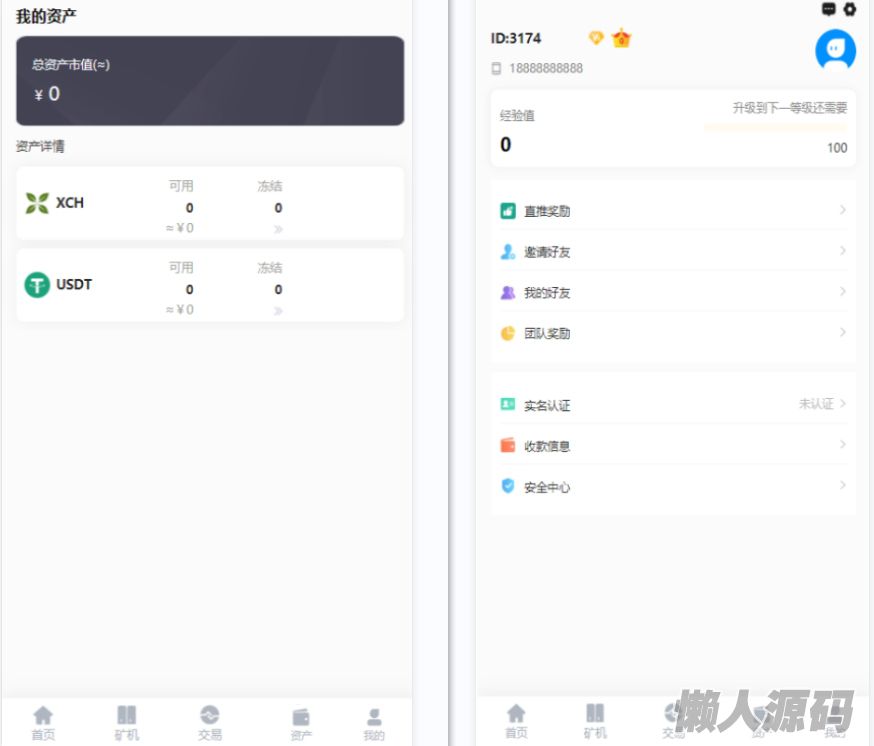
Task: Open the chat messages icon at top right
Action: pyautogui.click(x=829, y=9)
